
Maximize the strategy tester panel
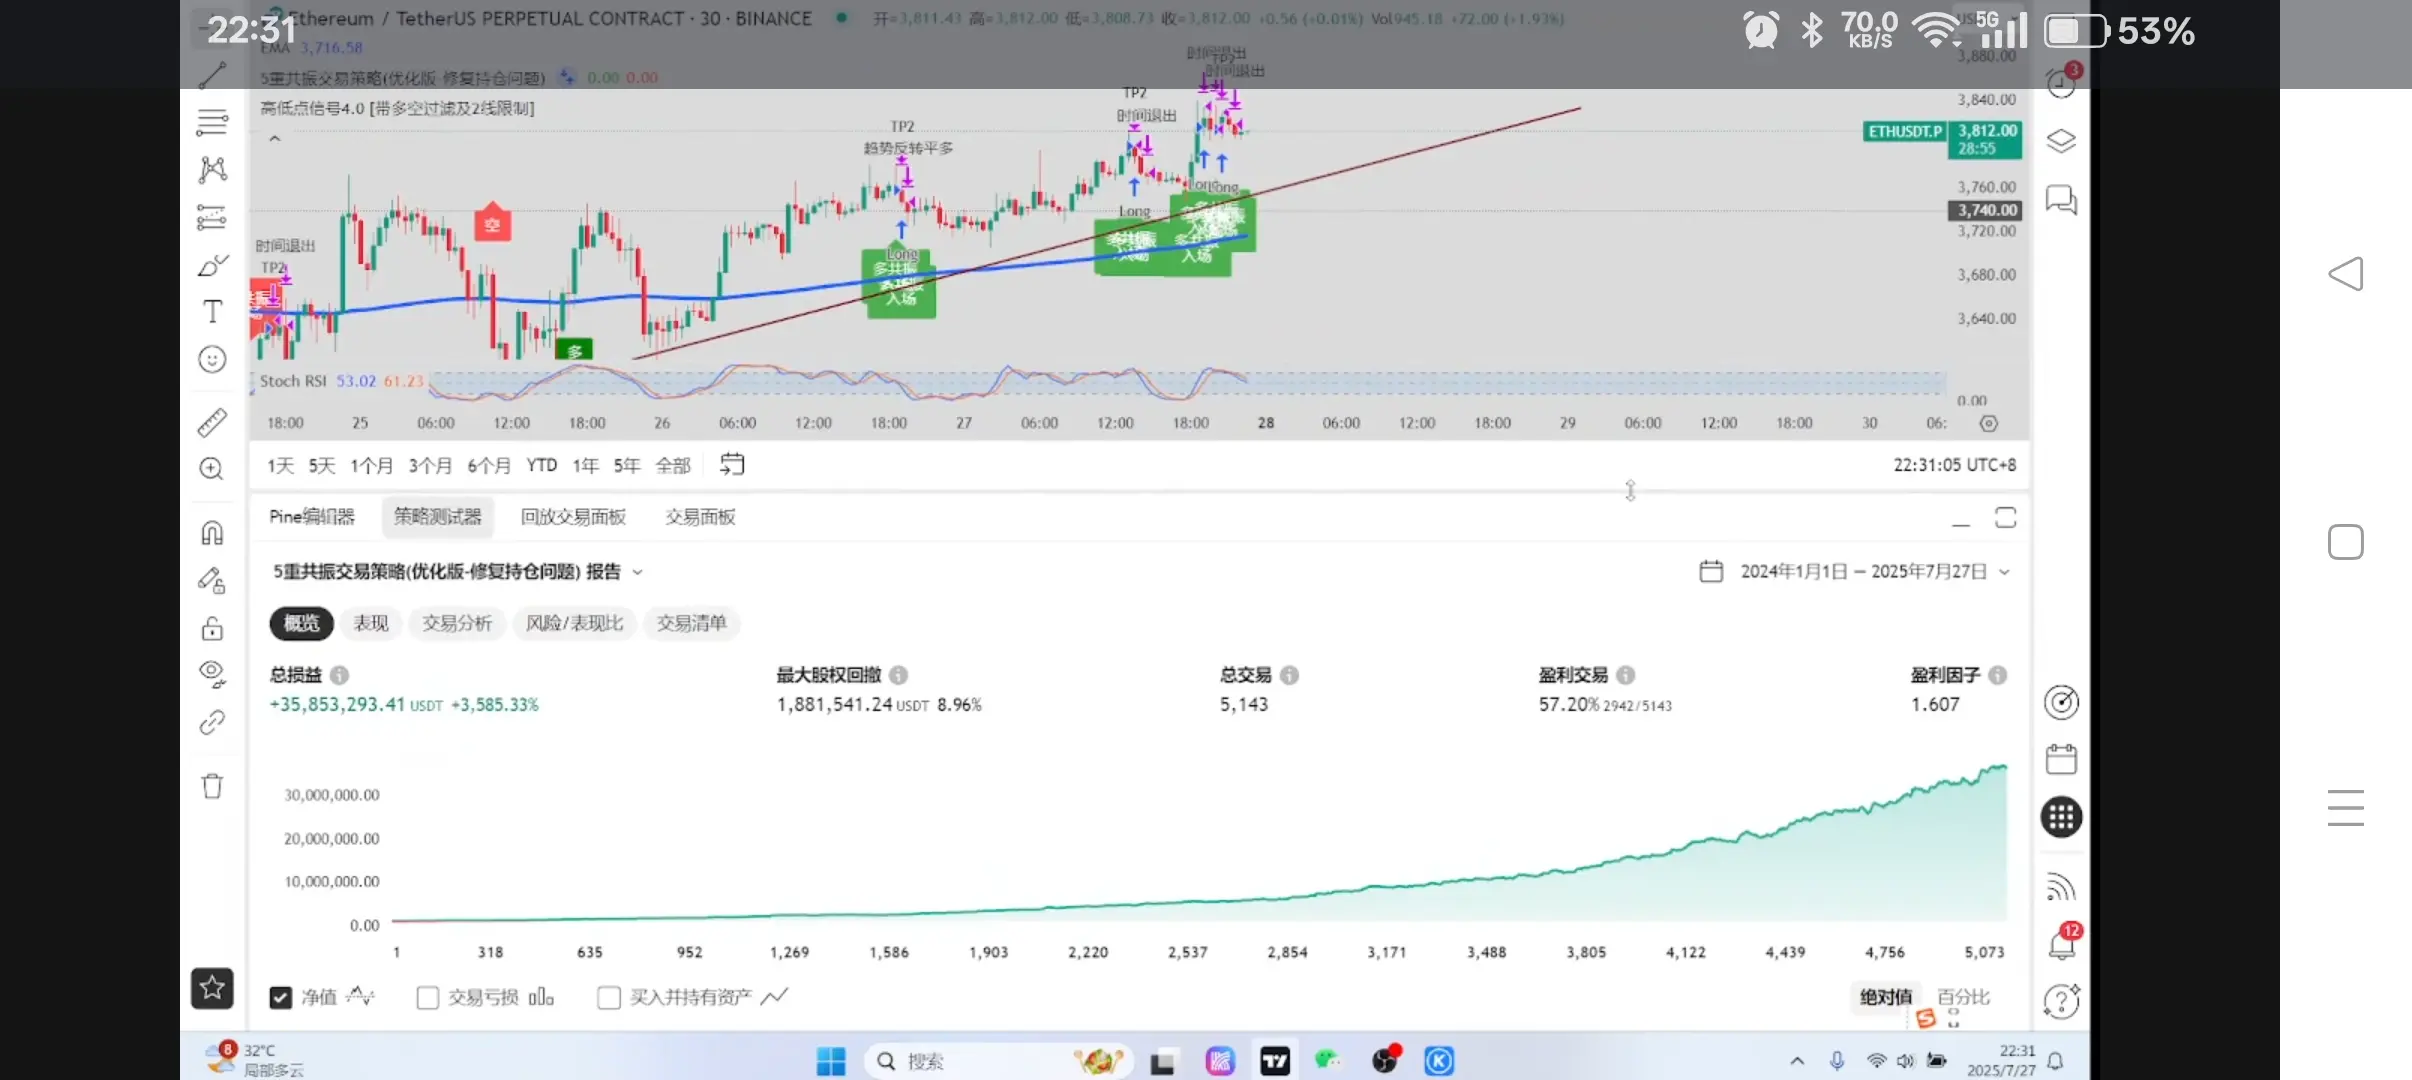(2005, 517)
